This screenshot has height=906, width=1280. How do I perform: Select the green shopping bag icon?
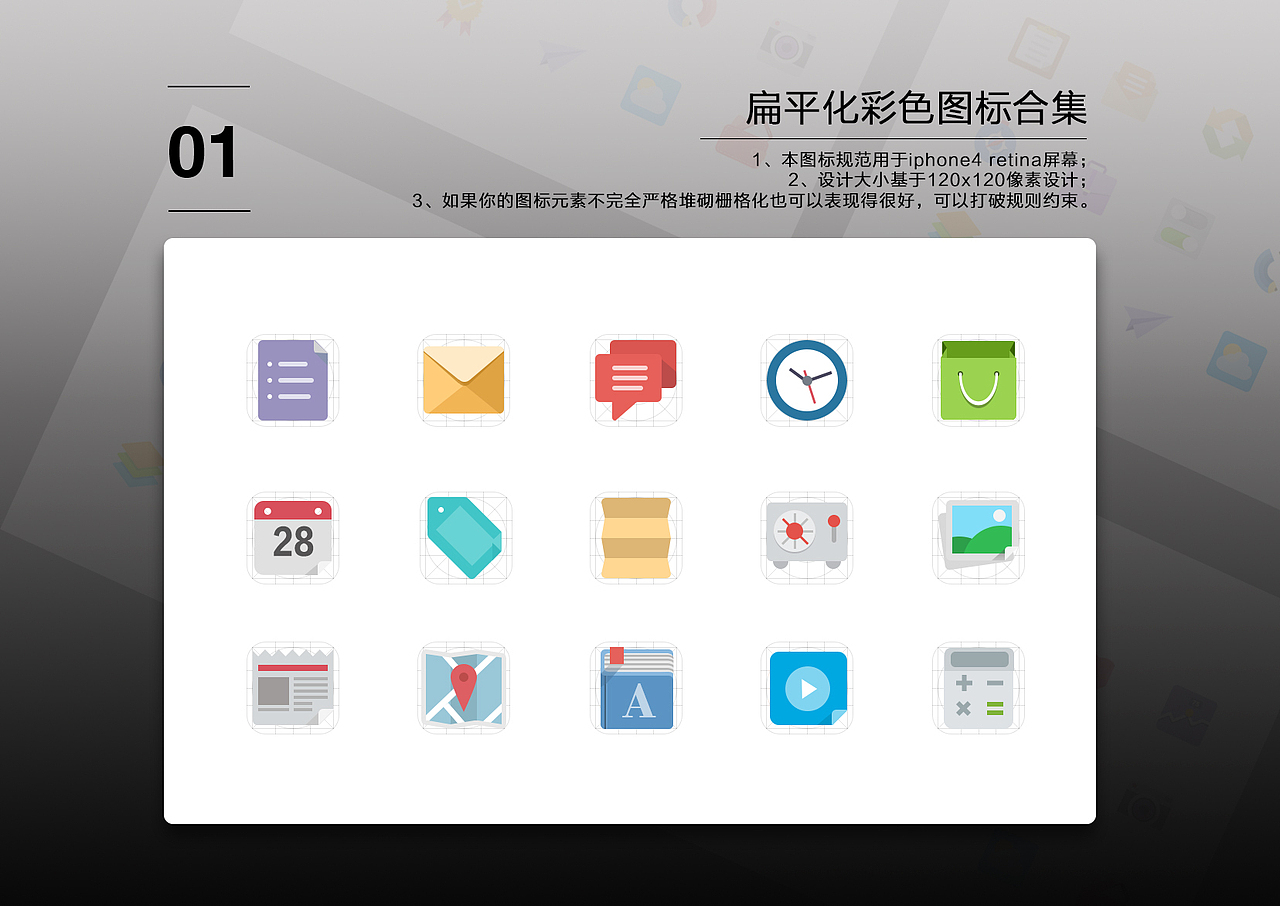[977, 380]
